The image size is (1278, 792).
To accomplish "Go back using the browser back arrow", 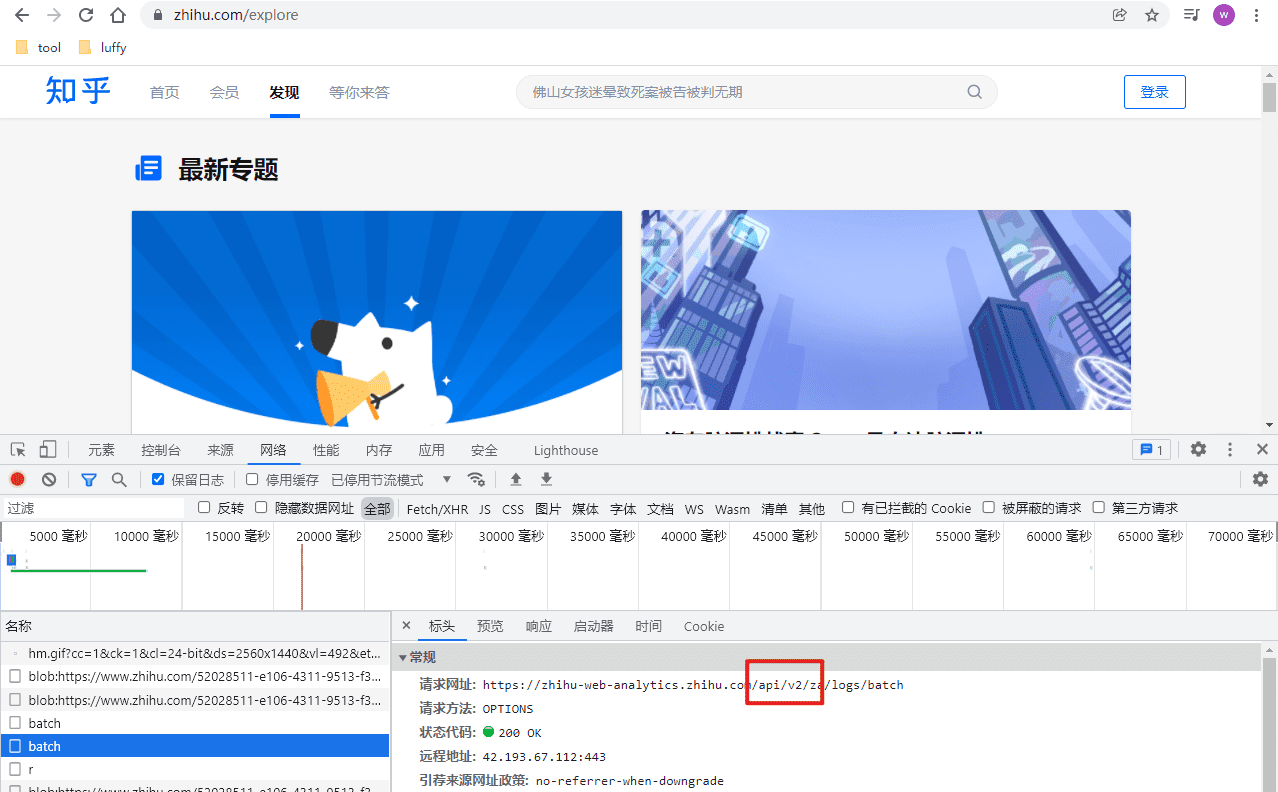I will (22, 15).
